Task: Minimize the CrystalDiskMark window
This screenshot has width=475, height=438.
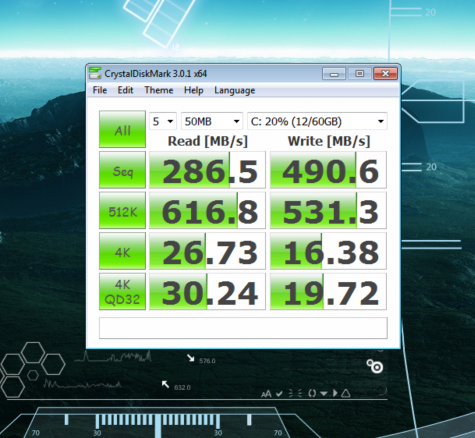Action: 334,73
